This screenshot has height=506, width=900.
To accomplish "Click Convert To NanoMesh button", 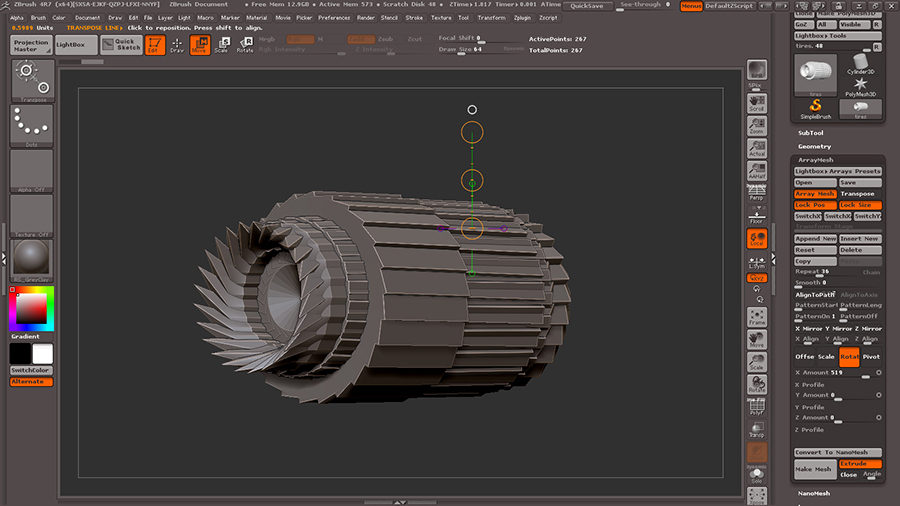I will pos(838,452).
